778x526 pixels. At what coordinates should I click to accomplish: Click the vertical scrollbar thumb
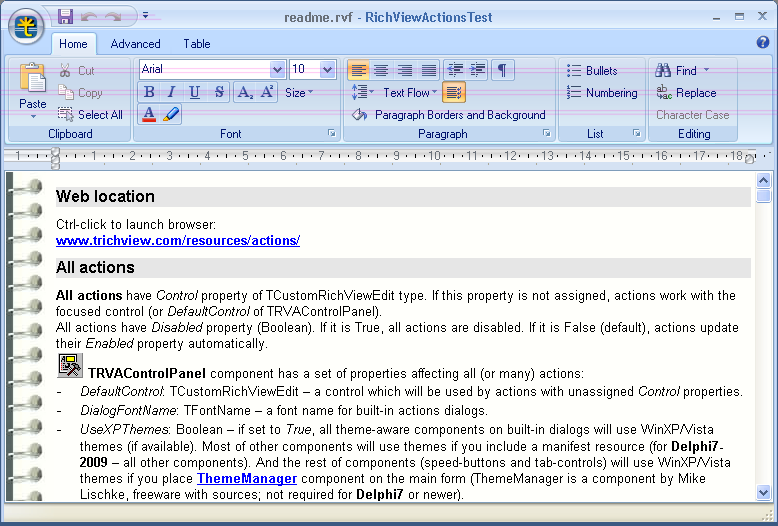[x=763, y=196]
